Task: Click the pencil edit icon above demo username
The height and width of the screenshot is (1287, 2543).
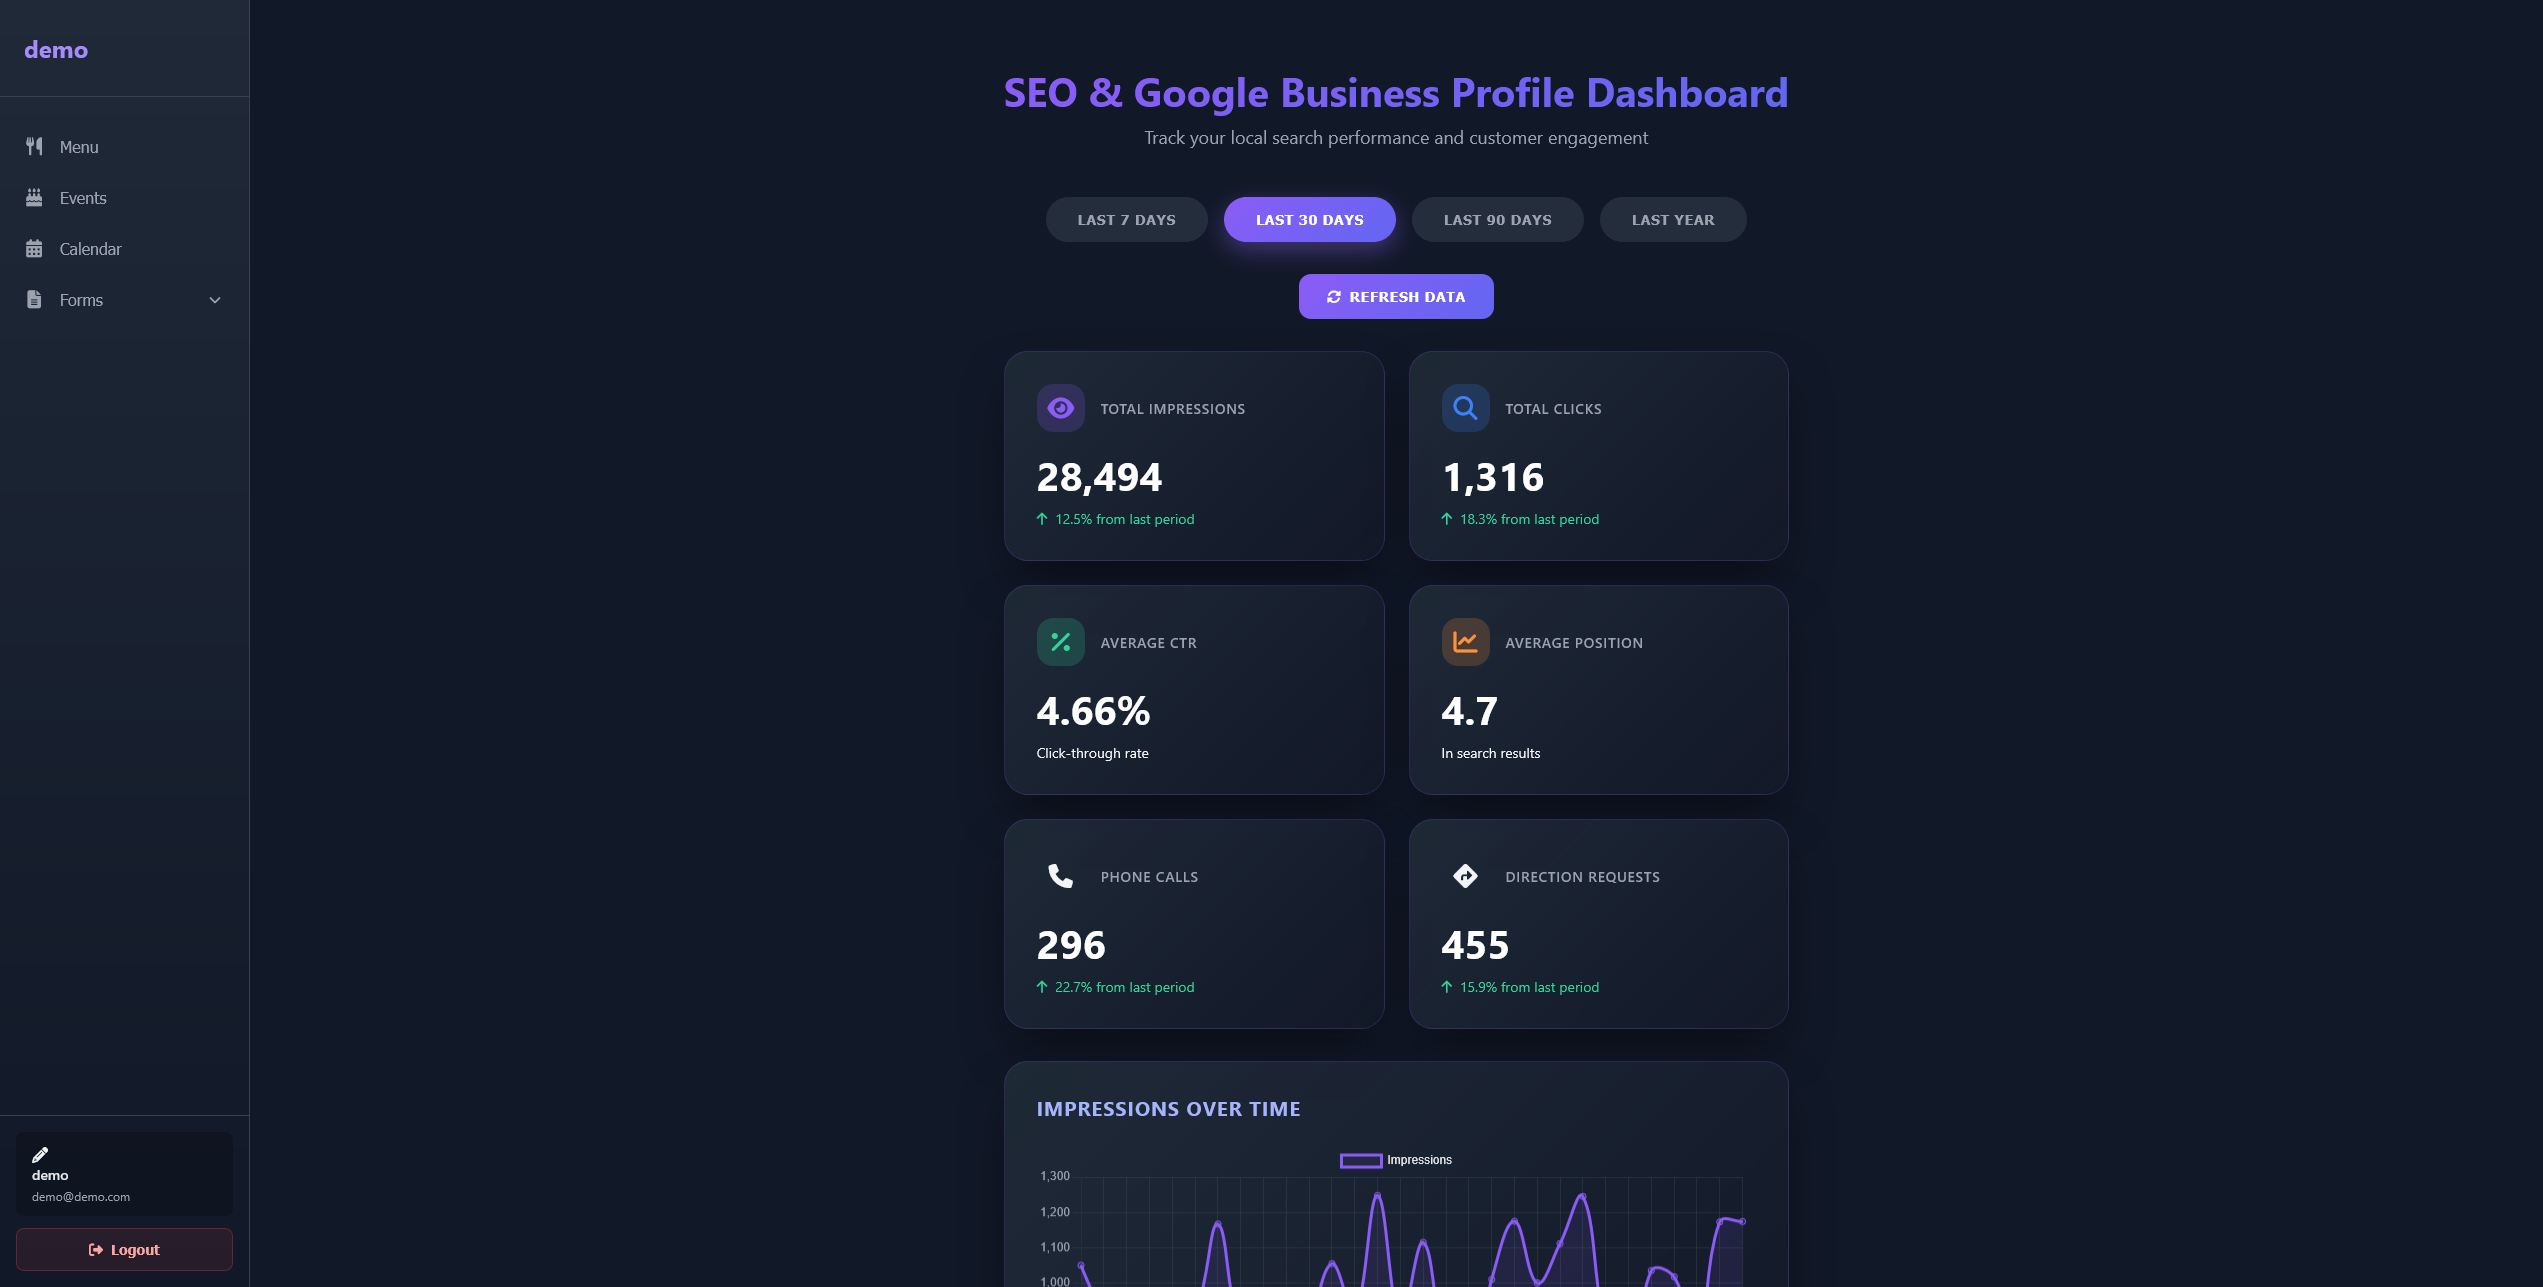Action: (x=42, y=1153)
